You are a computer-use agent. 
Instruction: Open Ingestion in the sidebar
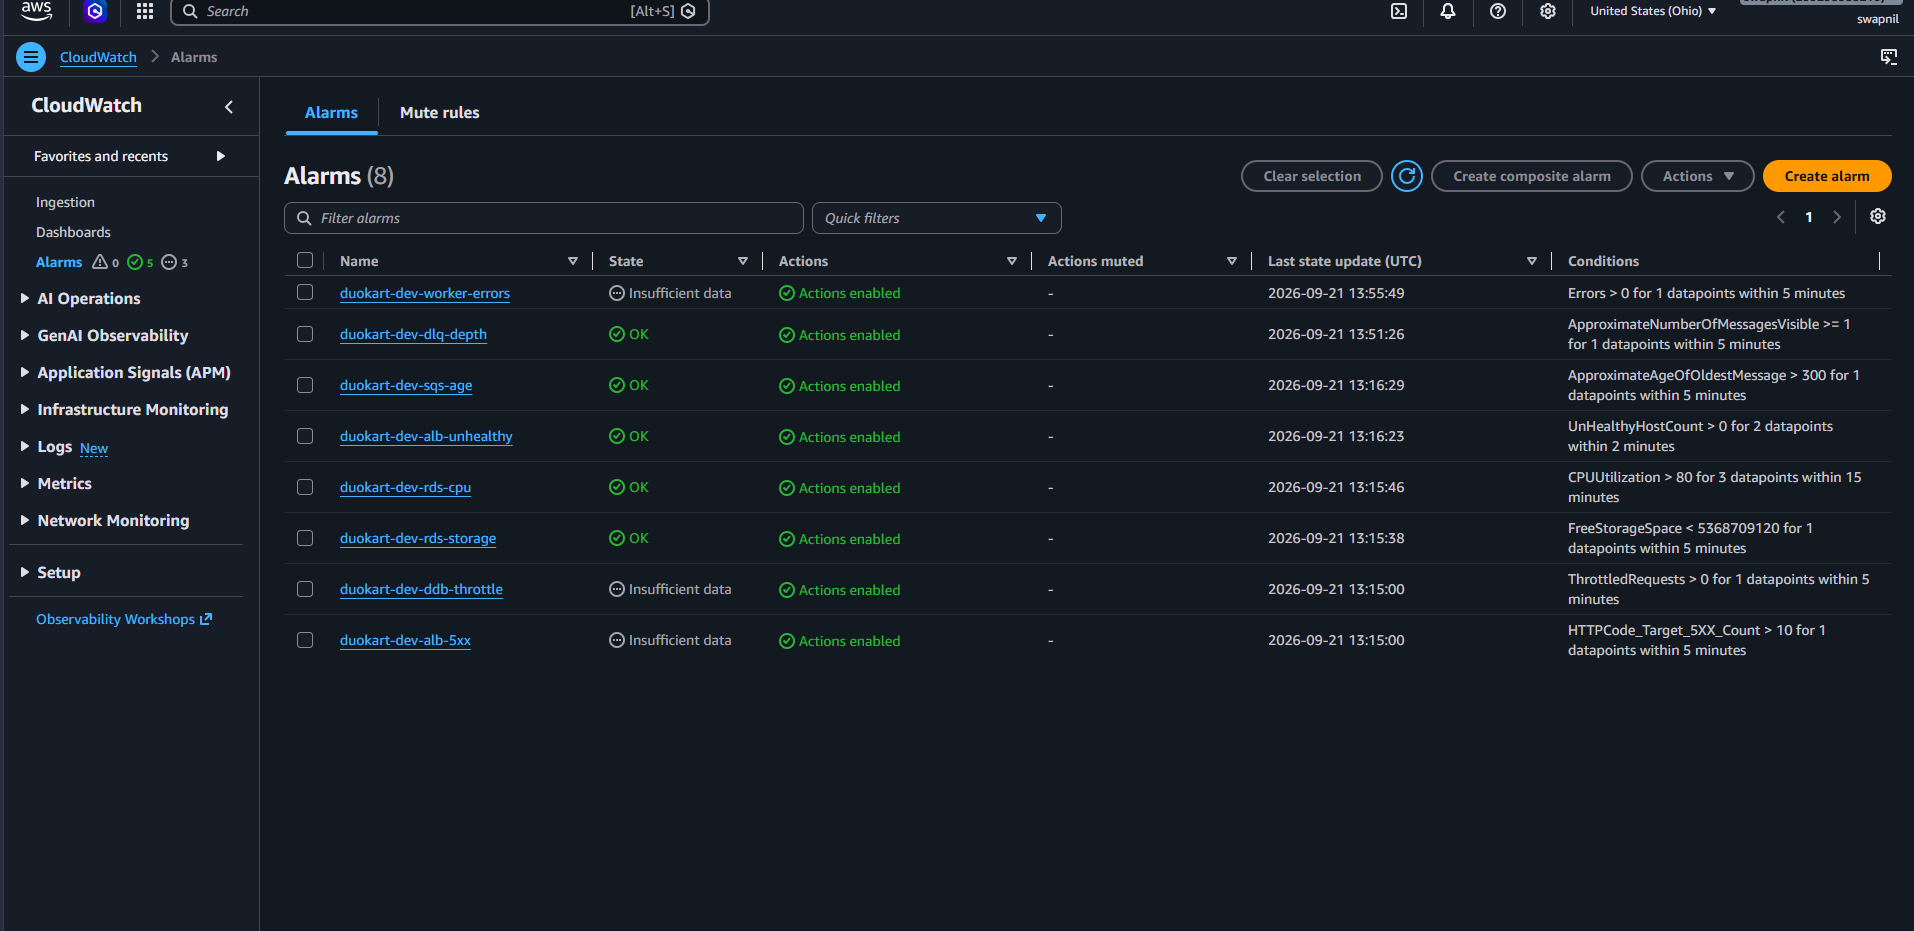pyautogui.click(x=65, y=202)
